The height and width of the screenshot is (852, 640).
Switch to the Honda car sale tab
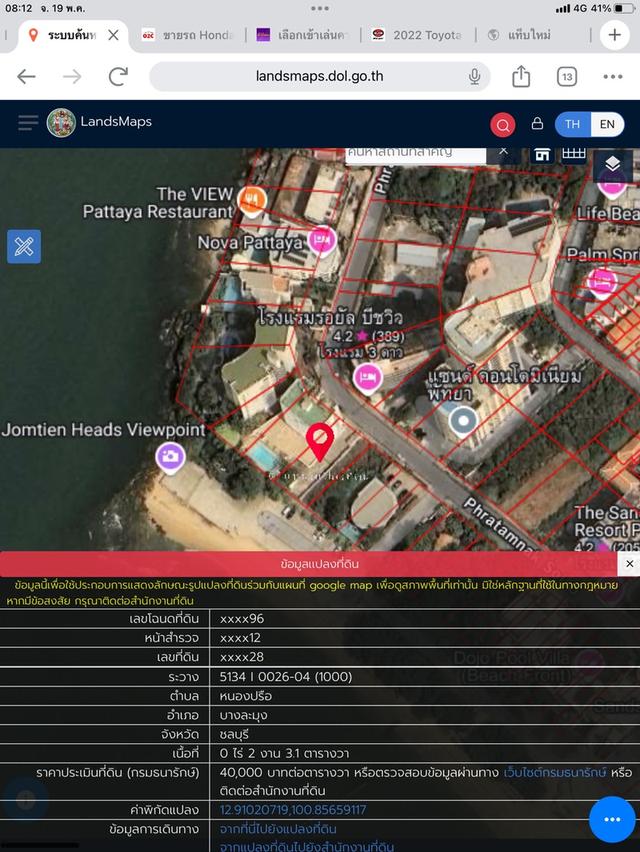click(x=188, y=35)
